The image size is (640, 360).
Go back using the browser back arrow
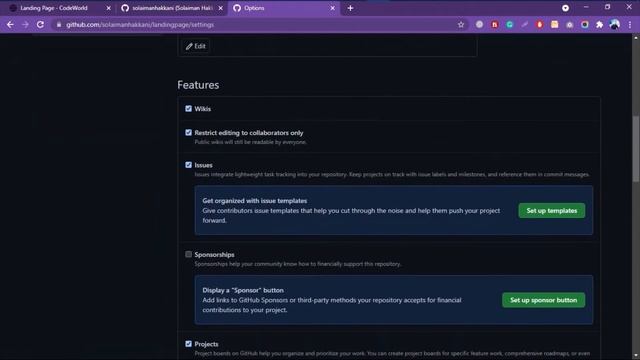[x=10, y=24]
